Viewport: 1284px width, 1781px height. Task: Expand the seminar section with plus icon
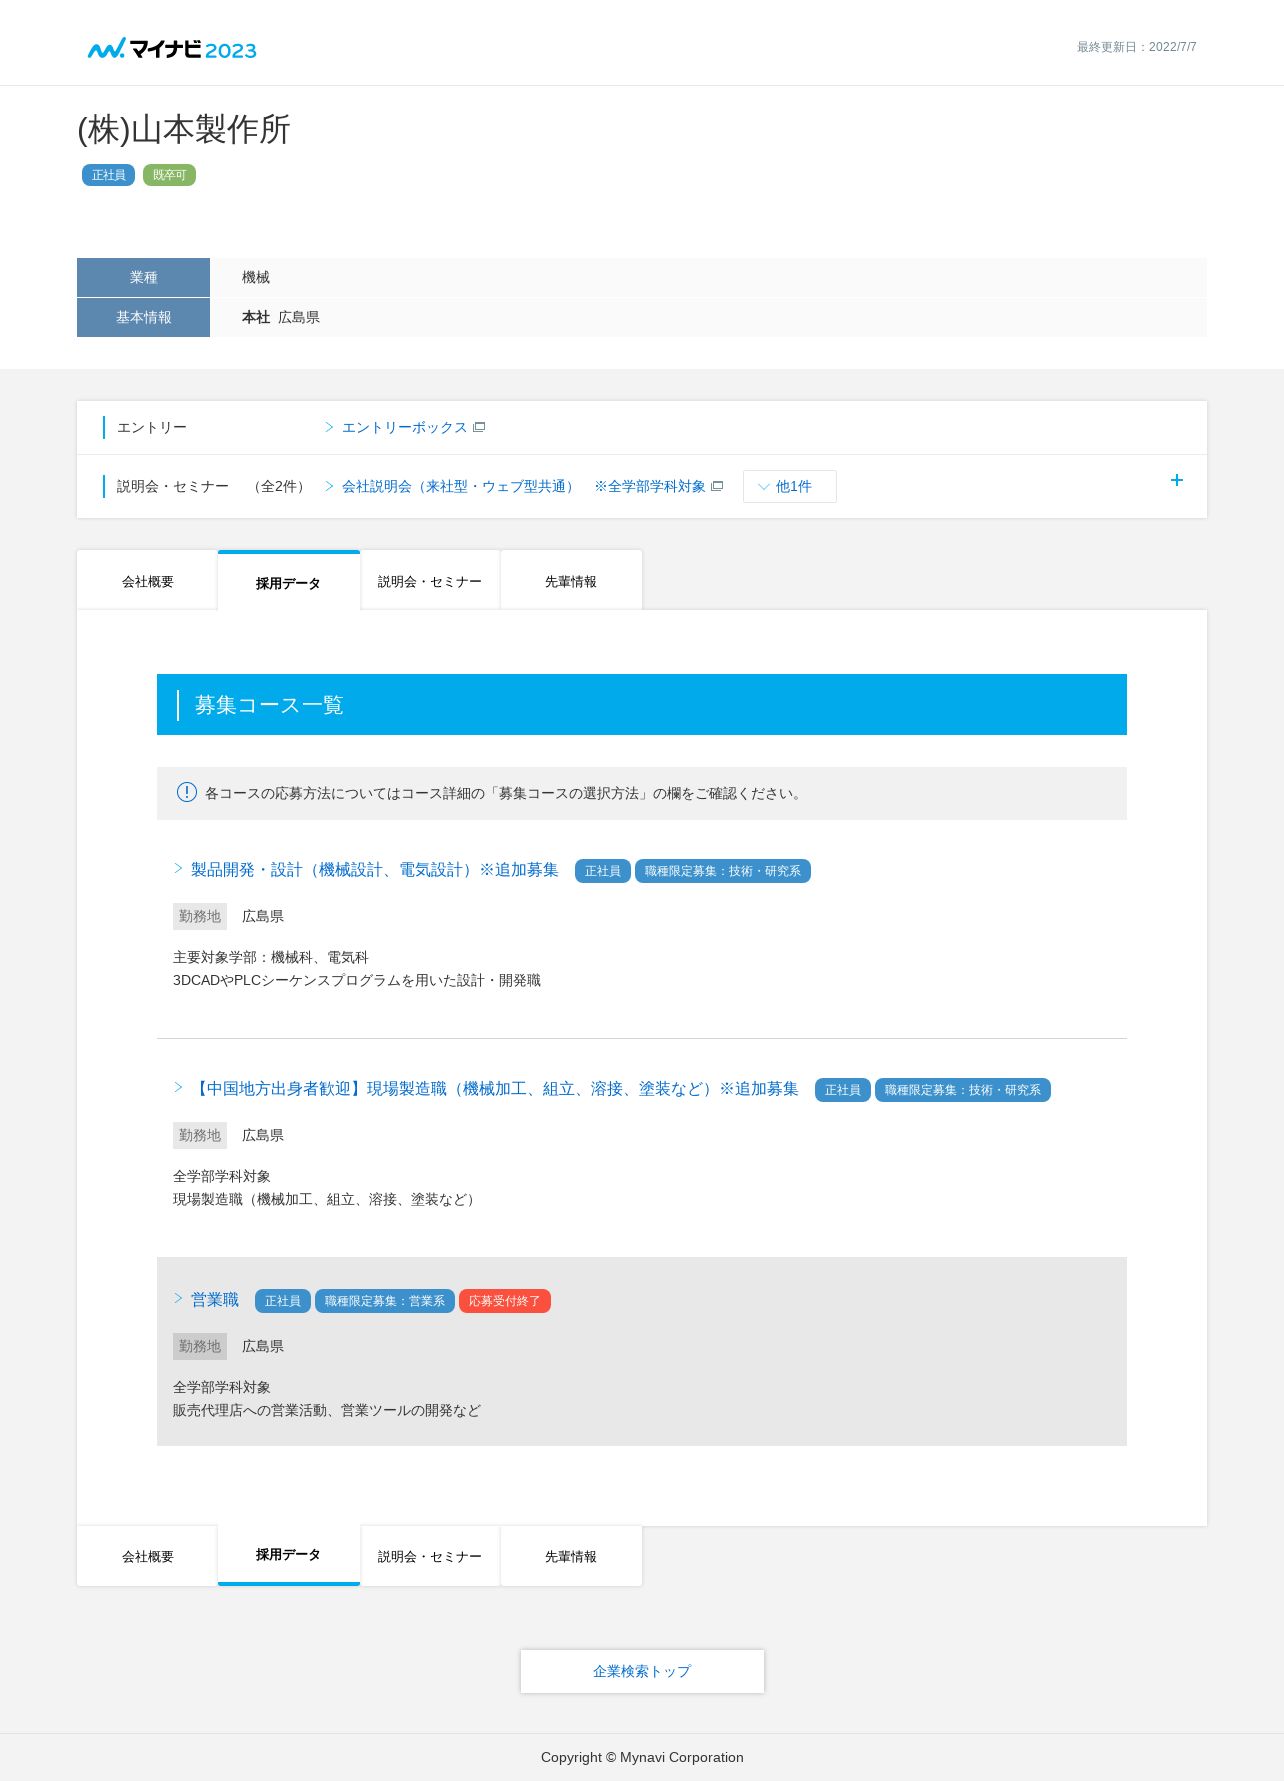pyautogui.click(x=1177, y=480)
